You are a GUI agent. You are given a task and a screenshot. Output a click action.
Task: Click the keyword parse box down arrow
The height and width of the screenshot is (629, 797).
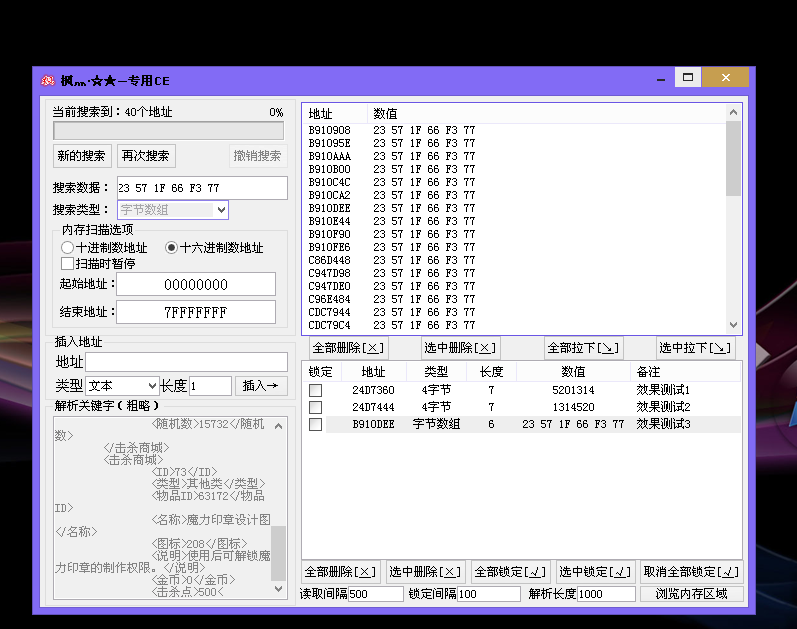(279, 589)
